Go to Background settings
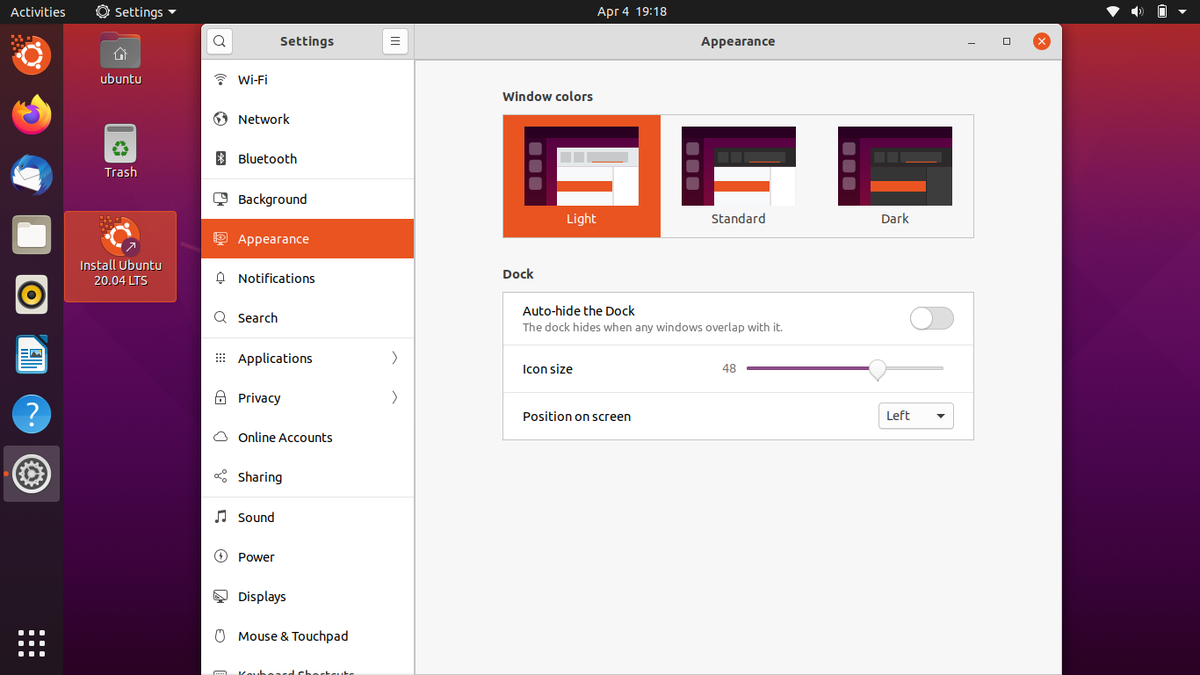Screen dimensions: 1200x675 click(307, 199)
